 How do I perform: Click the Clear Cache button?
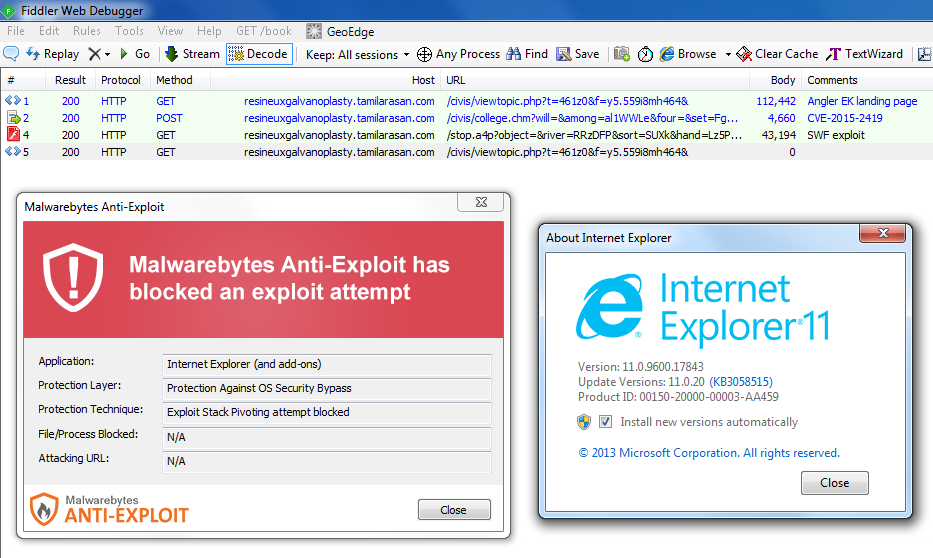[x=777, y=54]
